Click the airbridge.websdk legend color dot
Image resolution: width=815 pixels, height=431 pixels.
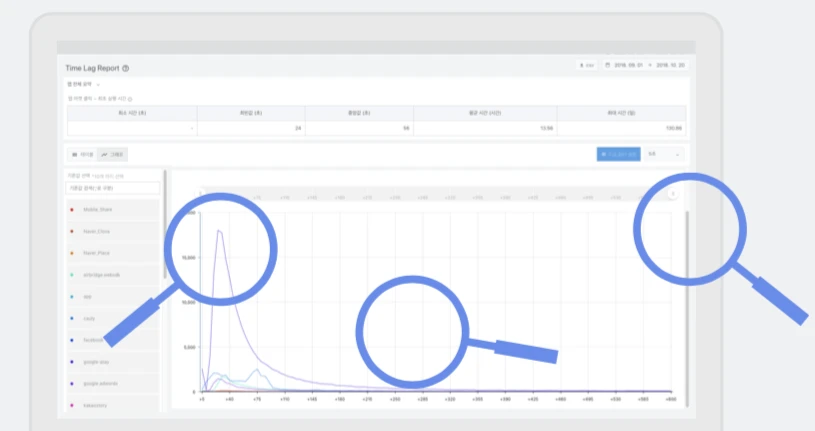[72, 275]
